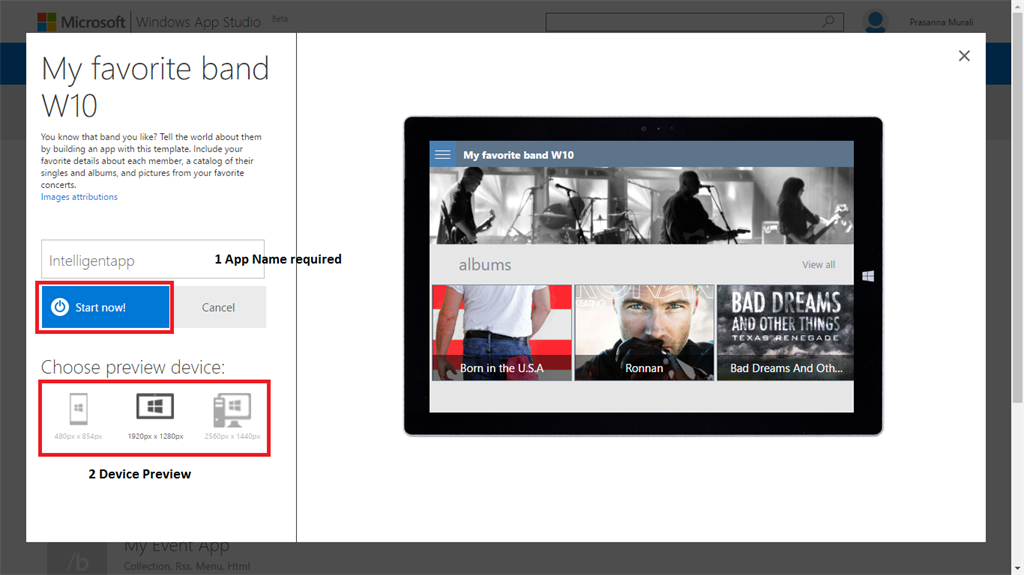Click the Microsoft logo in the header

[81, 22]
